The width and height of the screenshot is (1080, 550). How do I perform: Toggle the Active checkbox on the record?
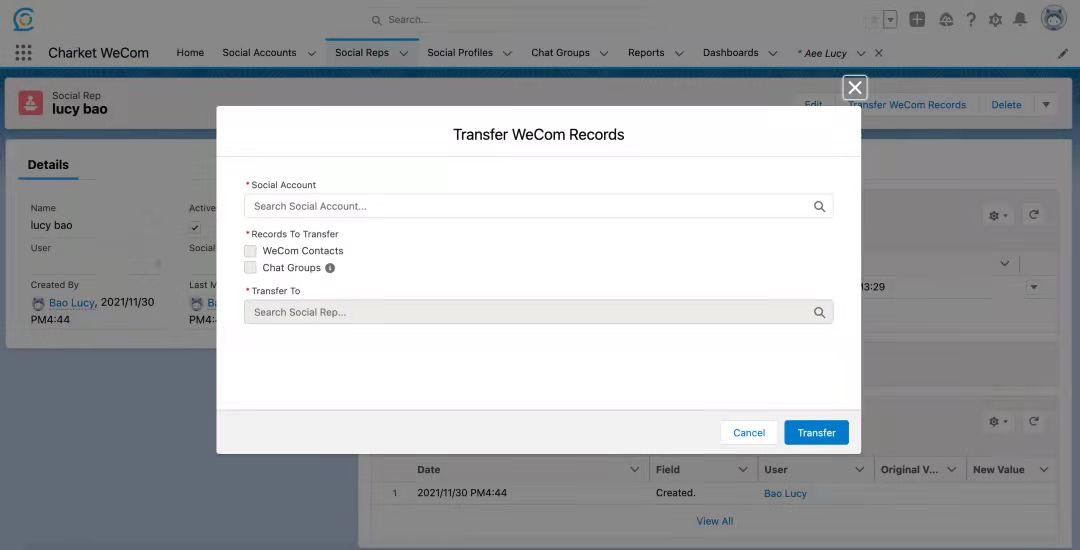pos(195,228)
